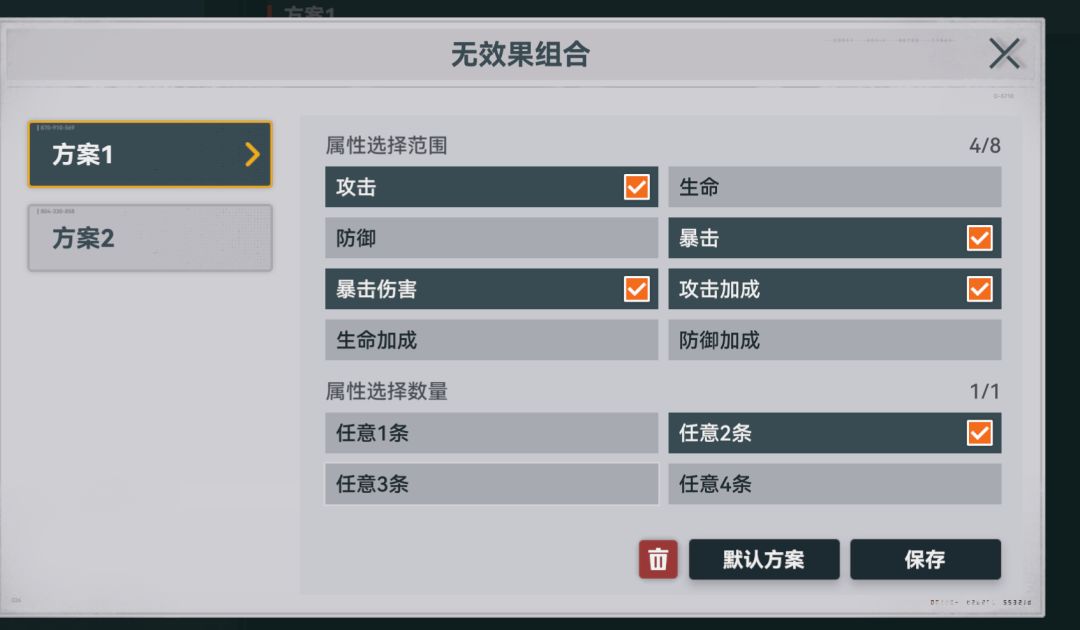1080x630 pixels.
Task: Turn on the 防御加成 option
Action: (x=834, y=340)
